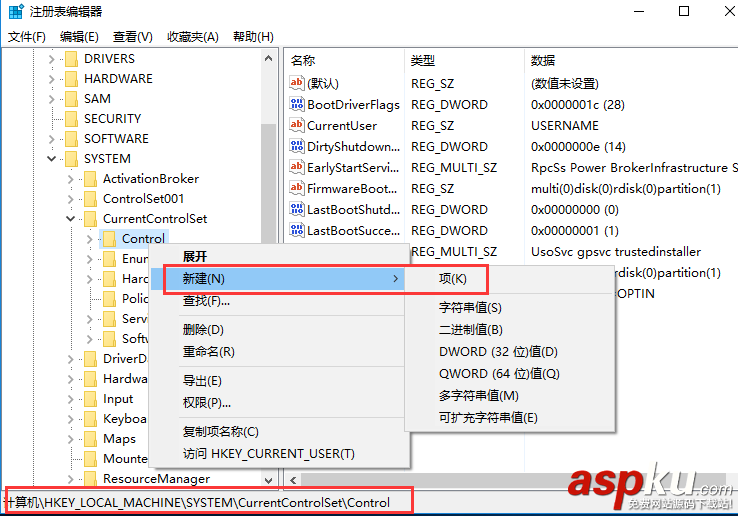Click the SAM folder icon
The width and height of the screenshot is (738, 516).
coord(72,99)
